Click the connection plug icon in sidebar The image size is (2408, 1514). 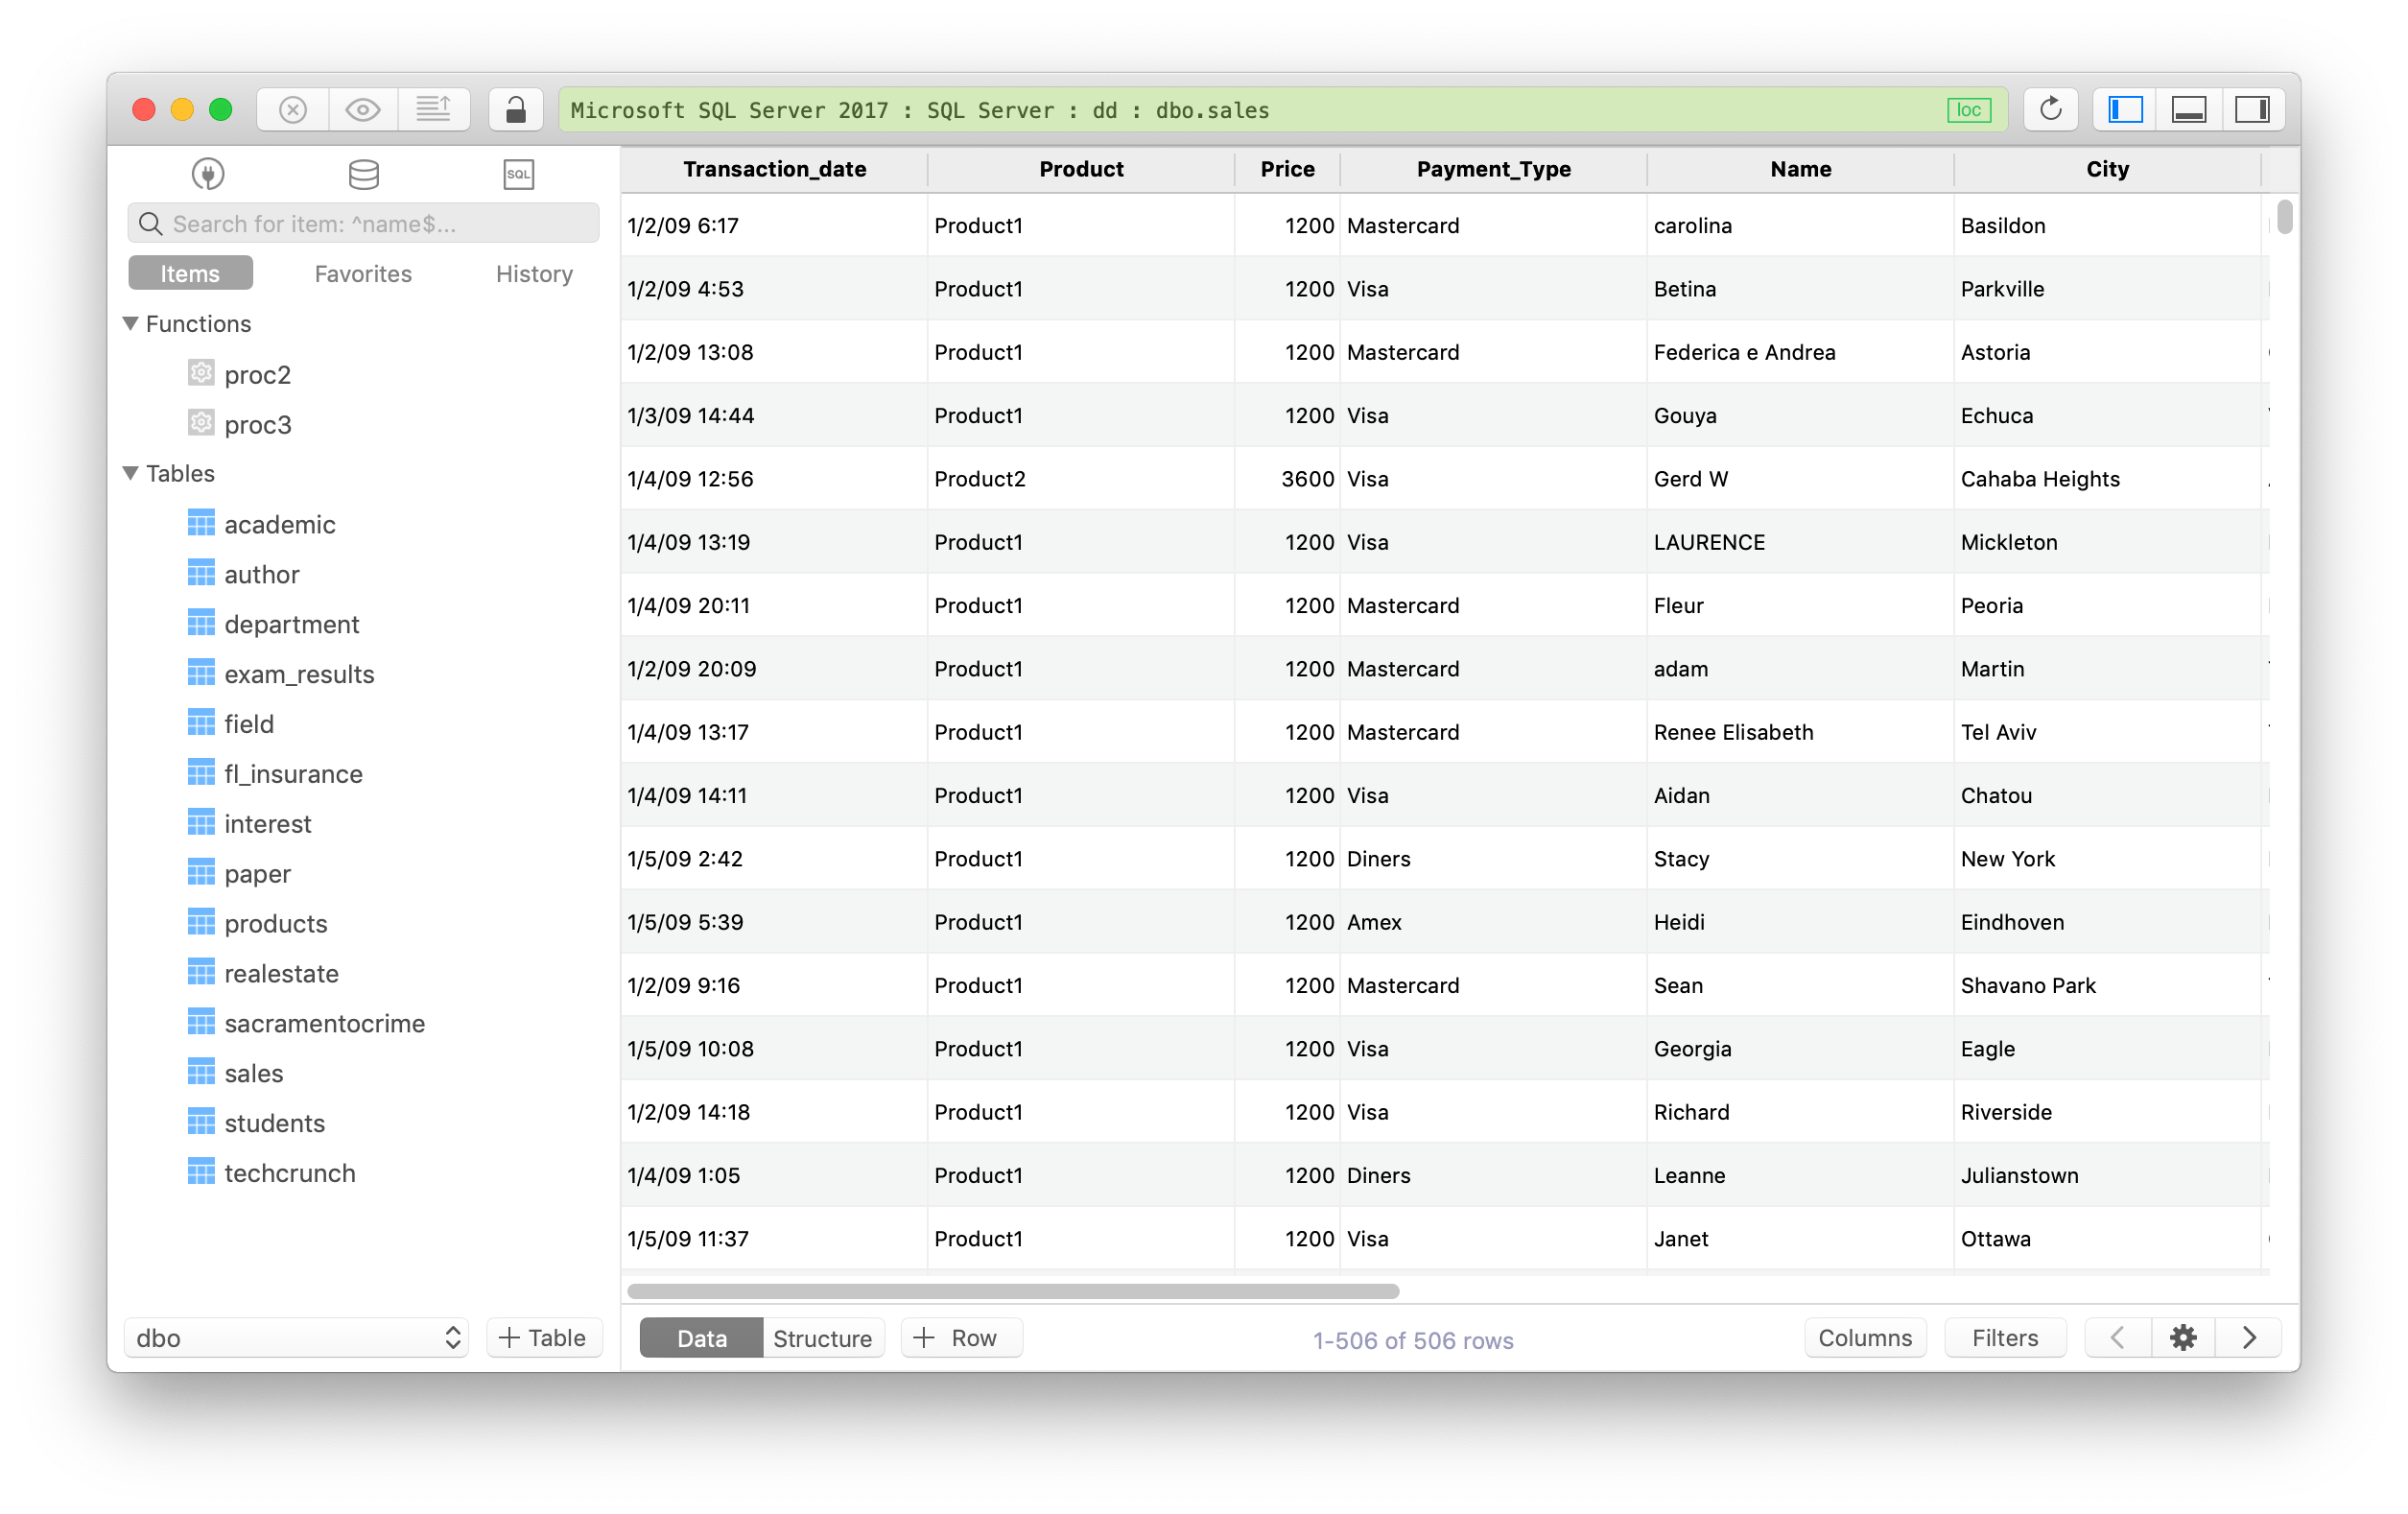(208, 174)
